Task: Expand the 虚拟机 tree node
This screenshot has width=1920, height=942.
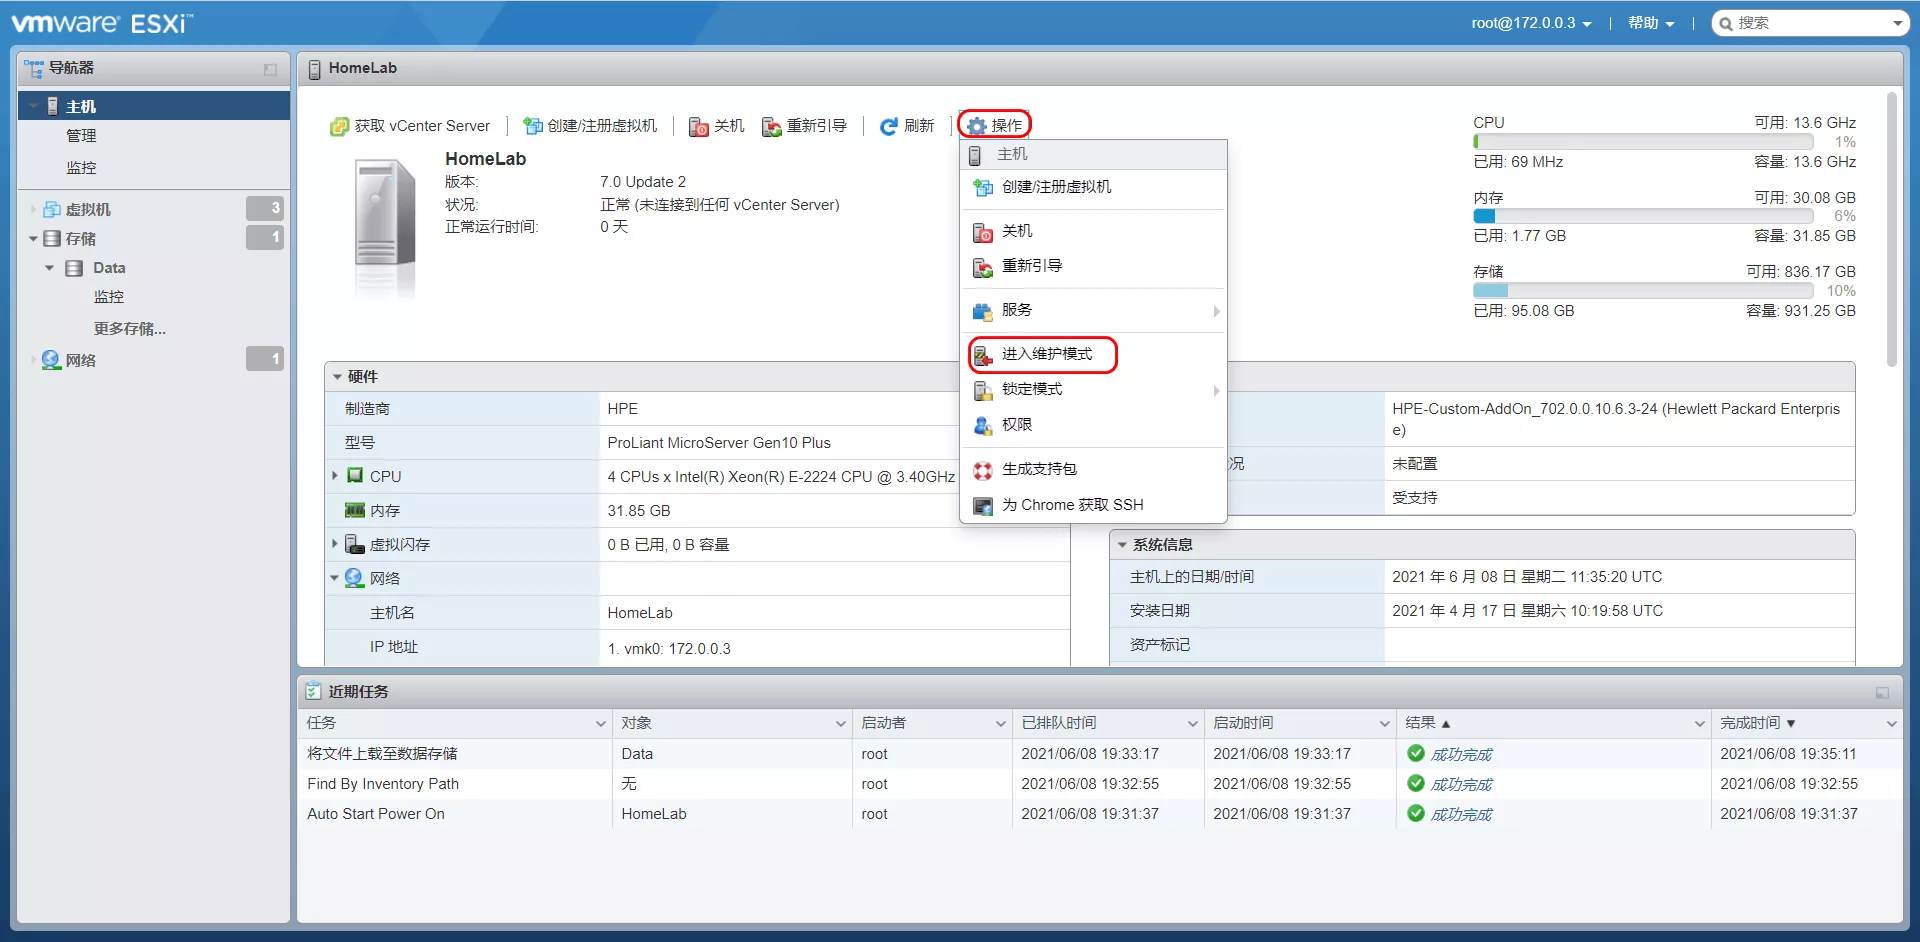Action: (x=33, y=210)
